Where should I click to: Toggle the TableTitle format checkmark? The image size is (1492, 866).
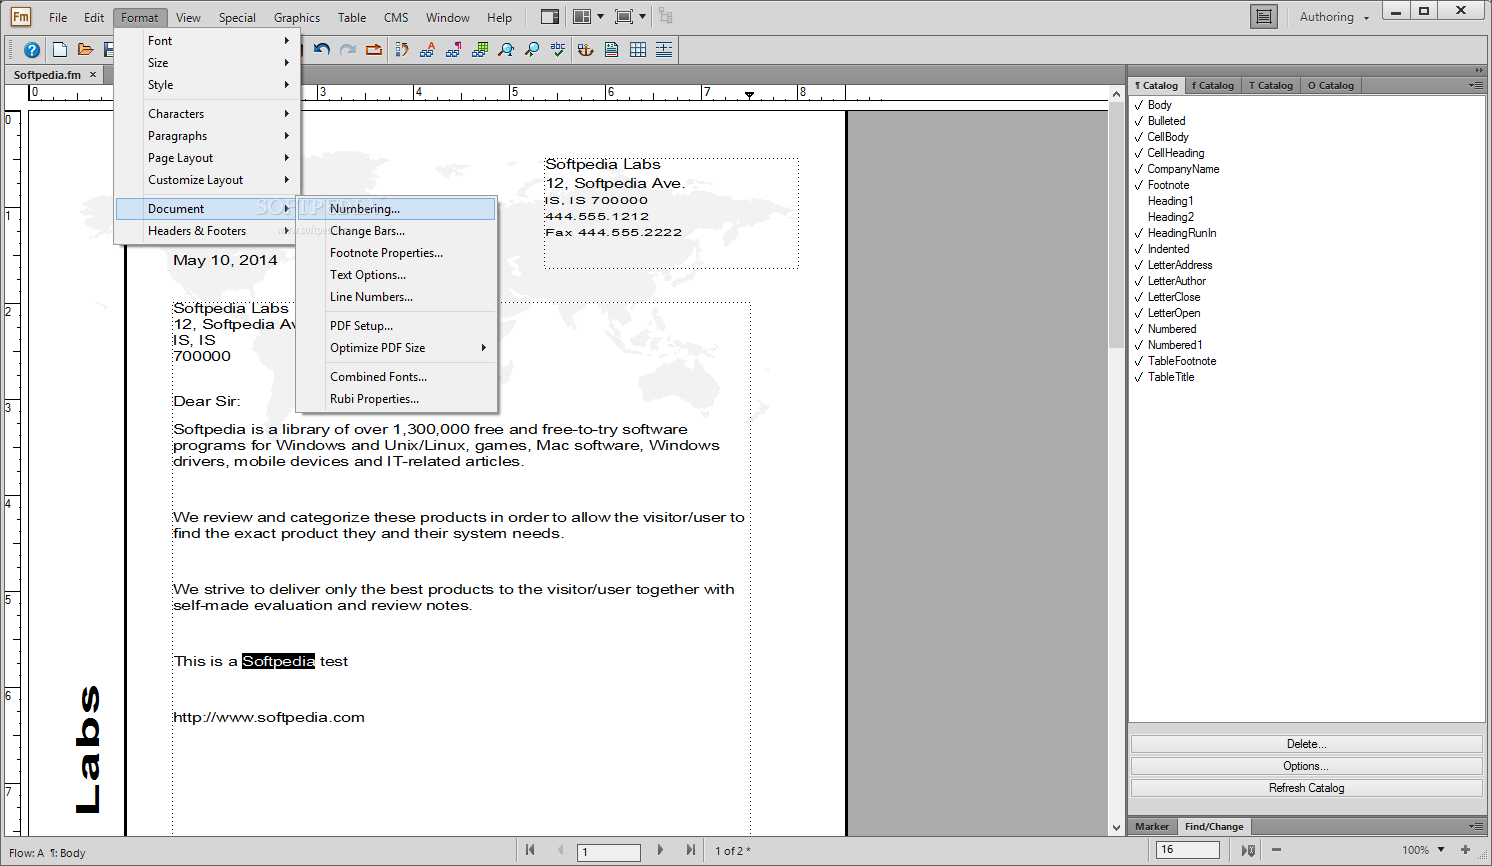[x=1138, y=377]
